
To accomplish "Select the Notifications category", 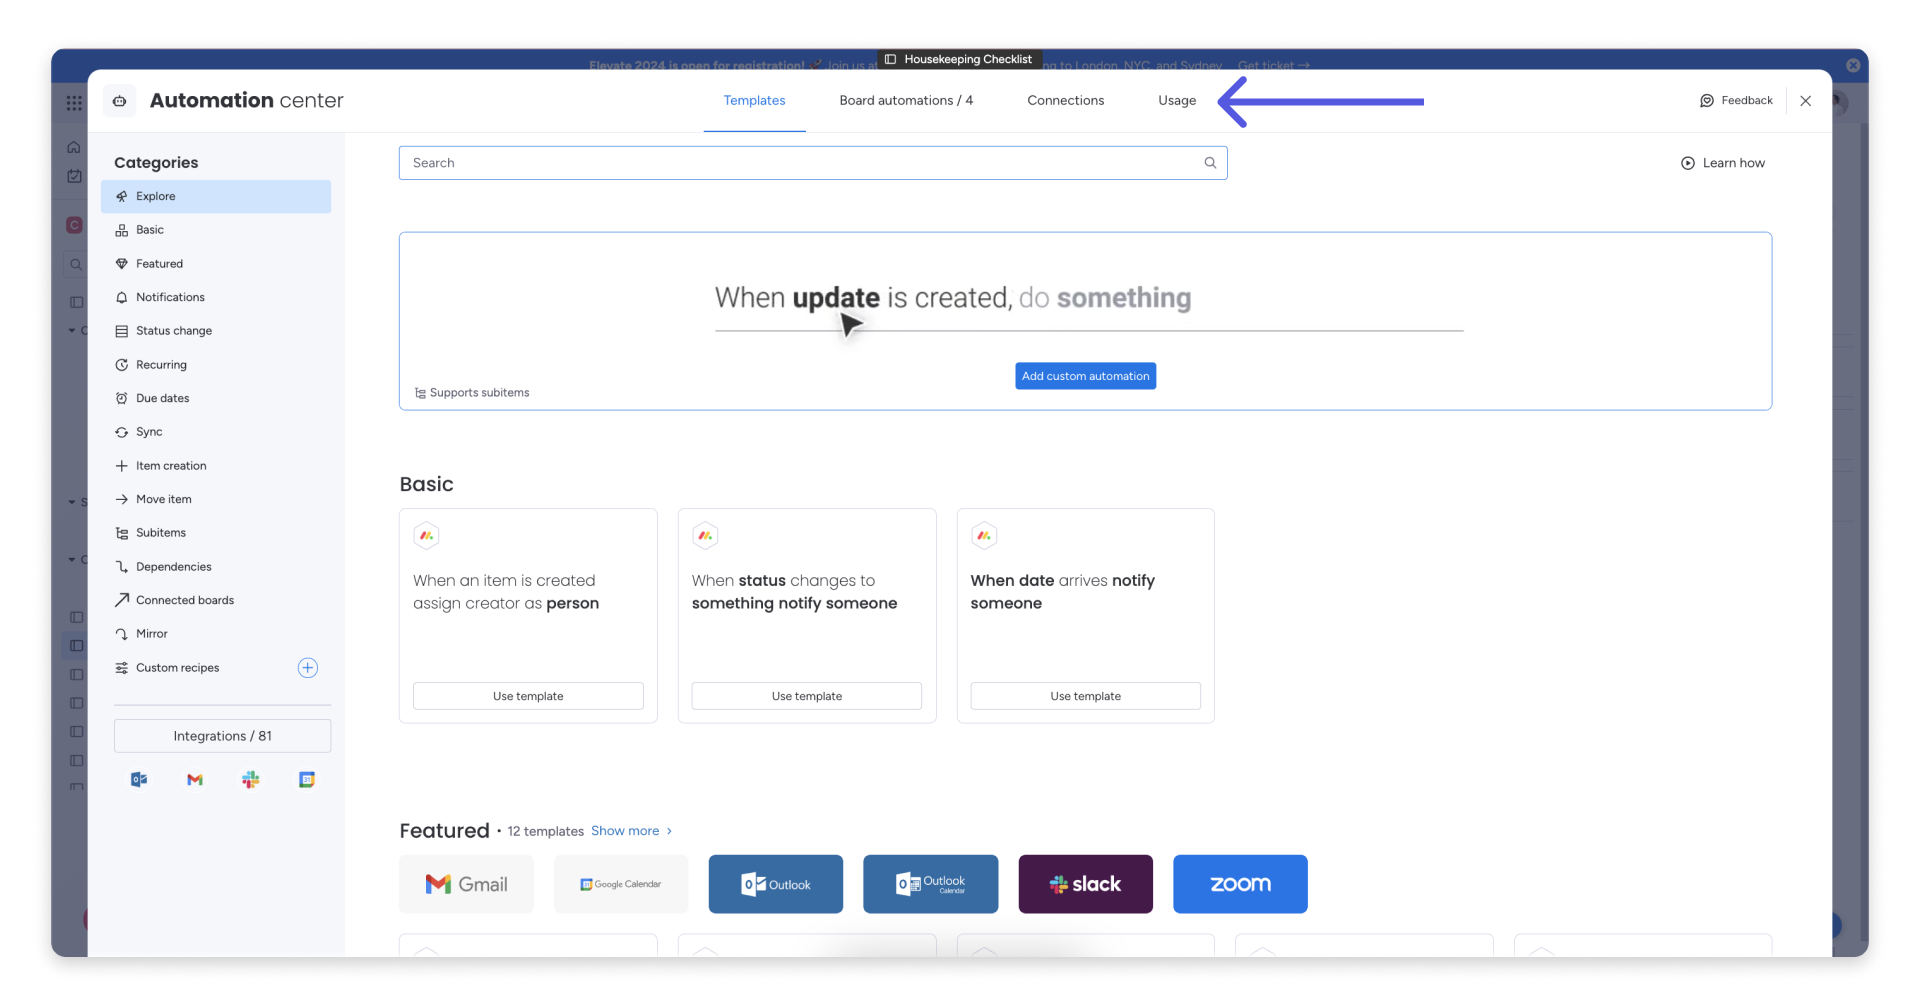I will click(170, 297).
